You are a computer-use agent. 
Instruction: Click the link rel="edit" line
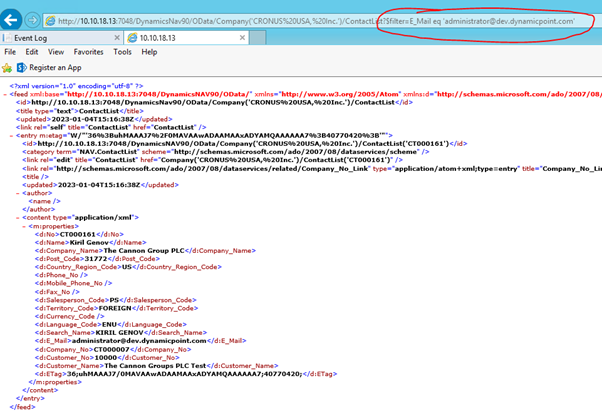[x=212, y=160]
